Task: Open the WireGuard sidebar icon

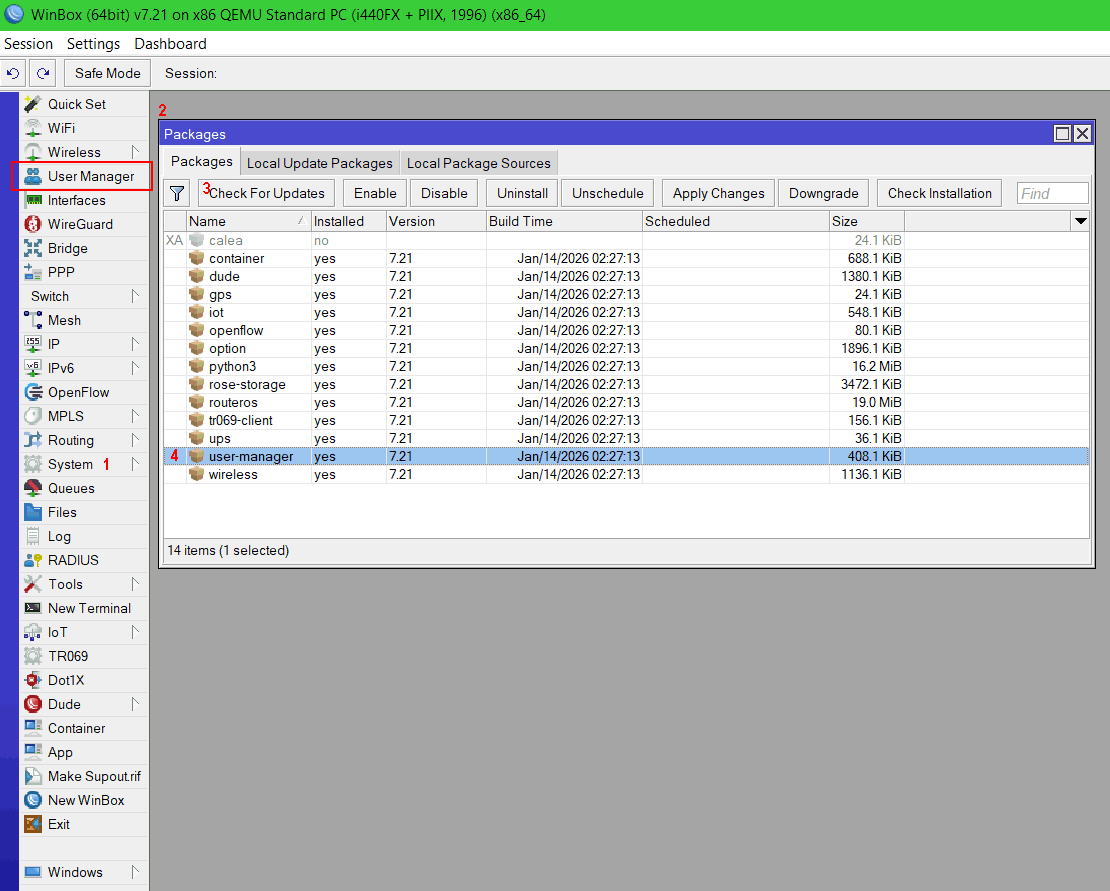Action: point(33,224)
